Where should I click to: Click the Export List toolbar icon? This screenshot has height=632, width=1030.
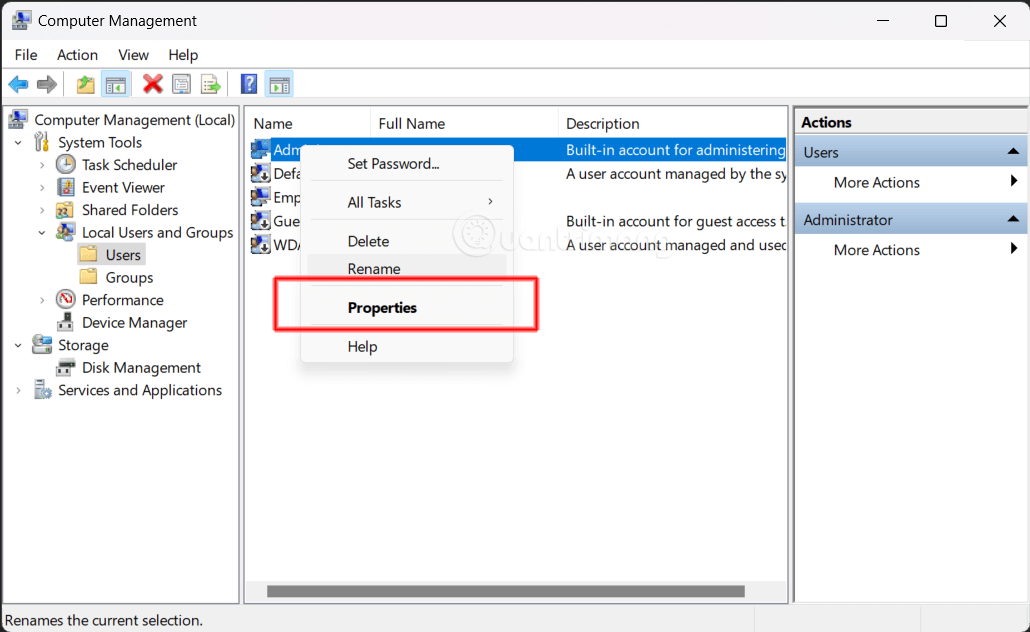coord(211,84)
